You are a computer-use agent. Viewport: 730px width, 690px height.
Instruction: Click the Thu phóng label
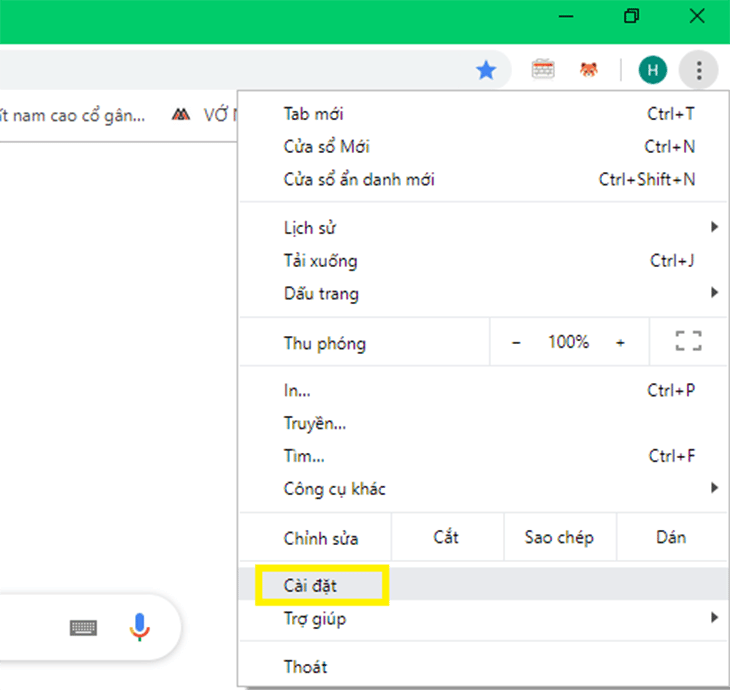324,344
